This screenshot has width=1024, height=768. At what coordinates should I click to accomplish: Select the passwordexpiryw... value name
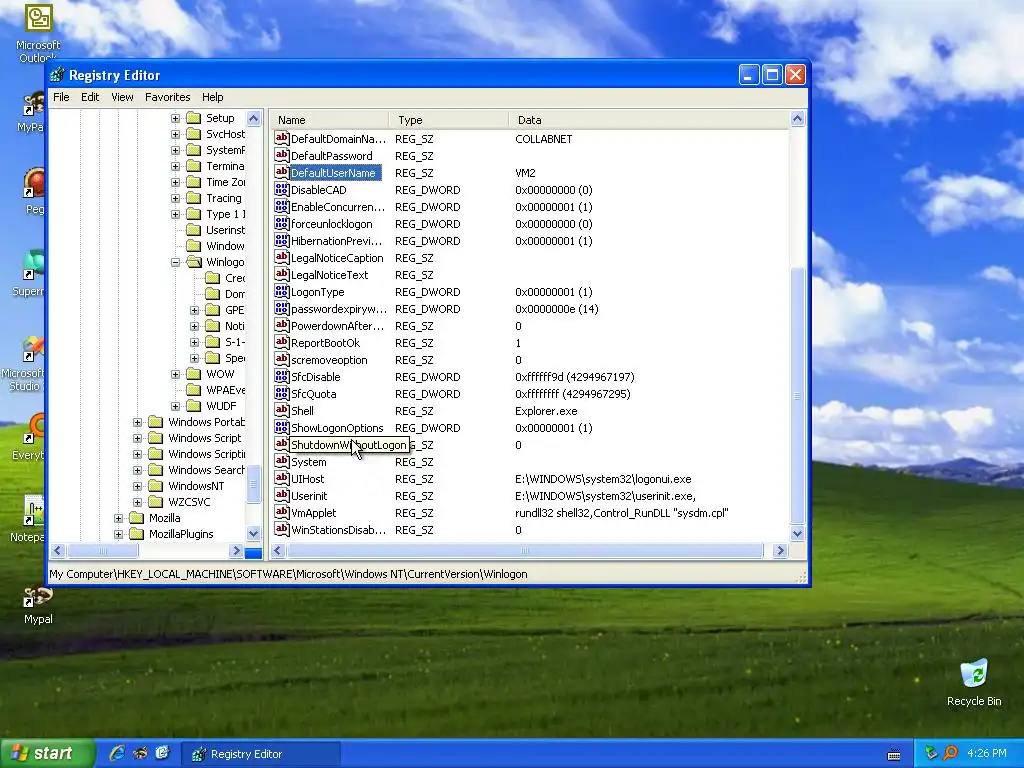tap(338, 309)
